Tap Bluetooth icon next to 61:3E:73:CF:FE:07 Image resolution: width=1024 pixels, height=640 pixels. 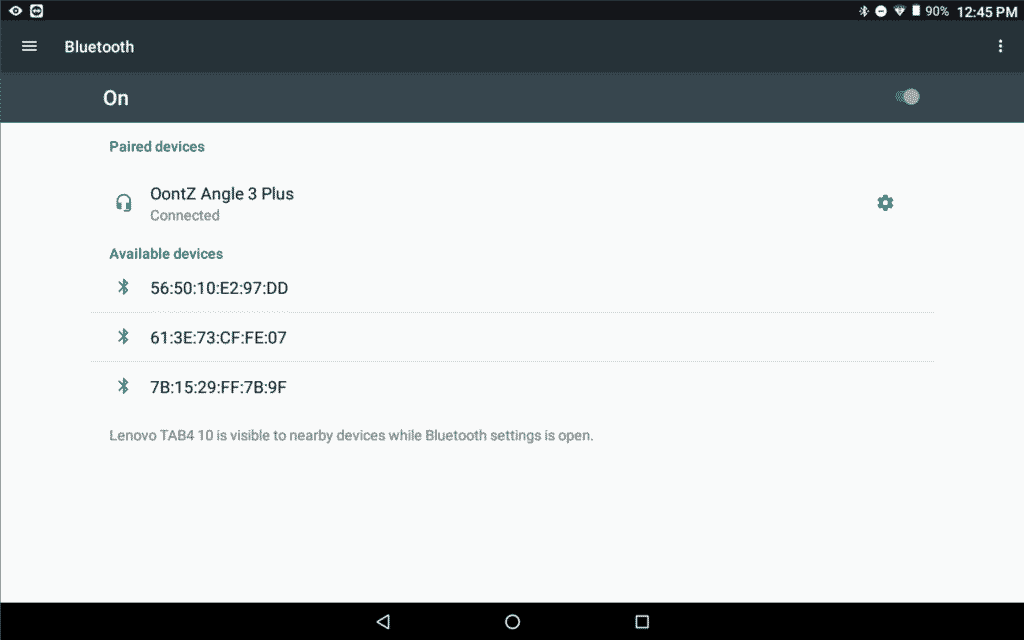(x=124, y=337)
